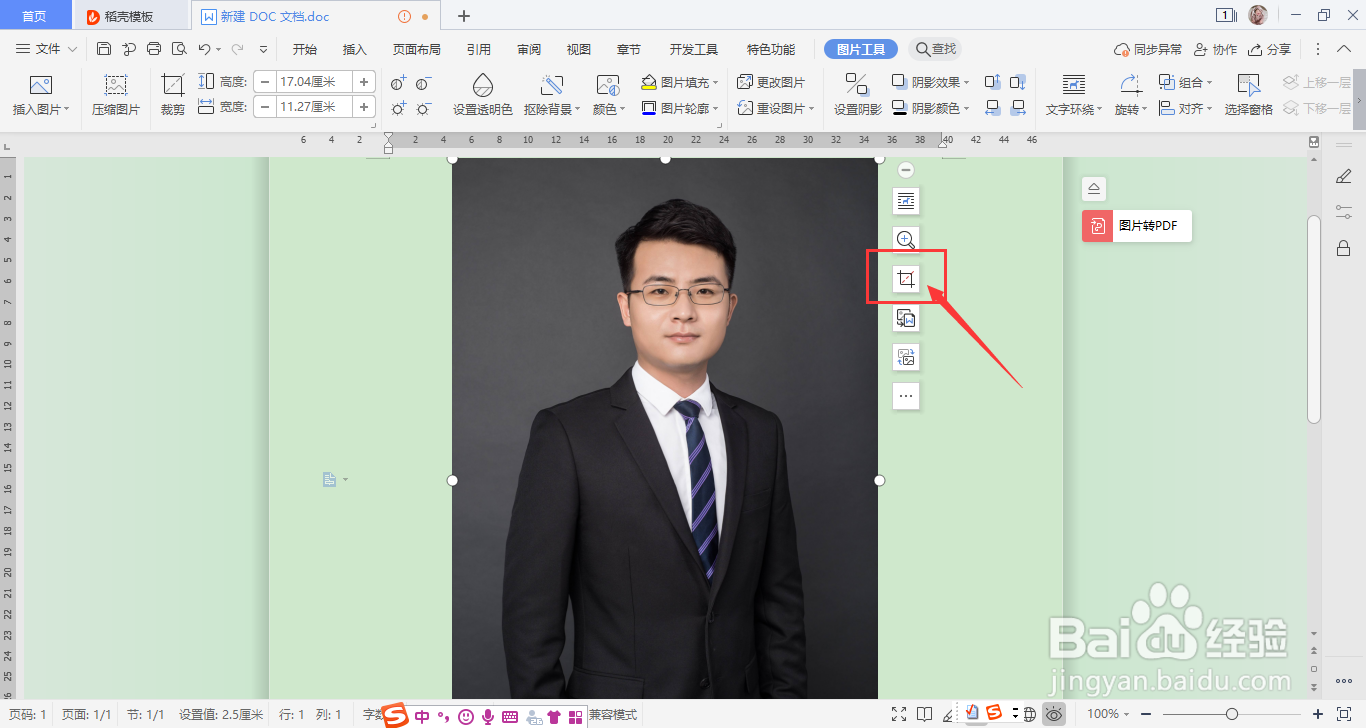This screenshot has height=728, width=1366.
Task: Click the 同步异常 sync status button
Action: (x=1148, y=49)
